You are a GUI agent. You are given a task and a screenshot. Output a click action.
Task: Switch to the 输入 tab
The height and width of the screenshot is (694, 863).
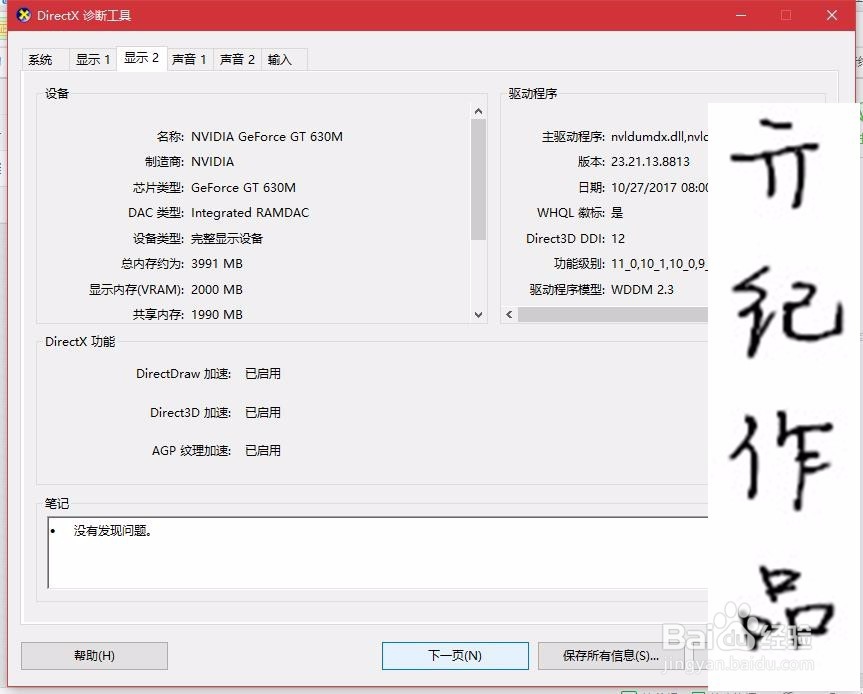click(284, 59)
